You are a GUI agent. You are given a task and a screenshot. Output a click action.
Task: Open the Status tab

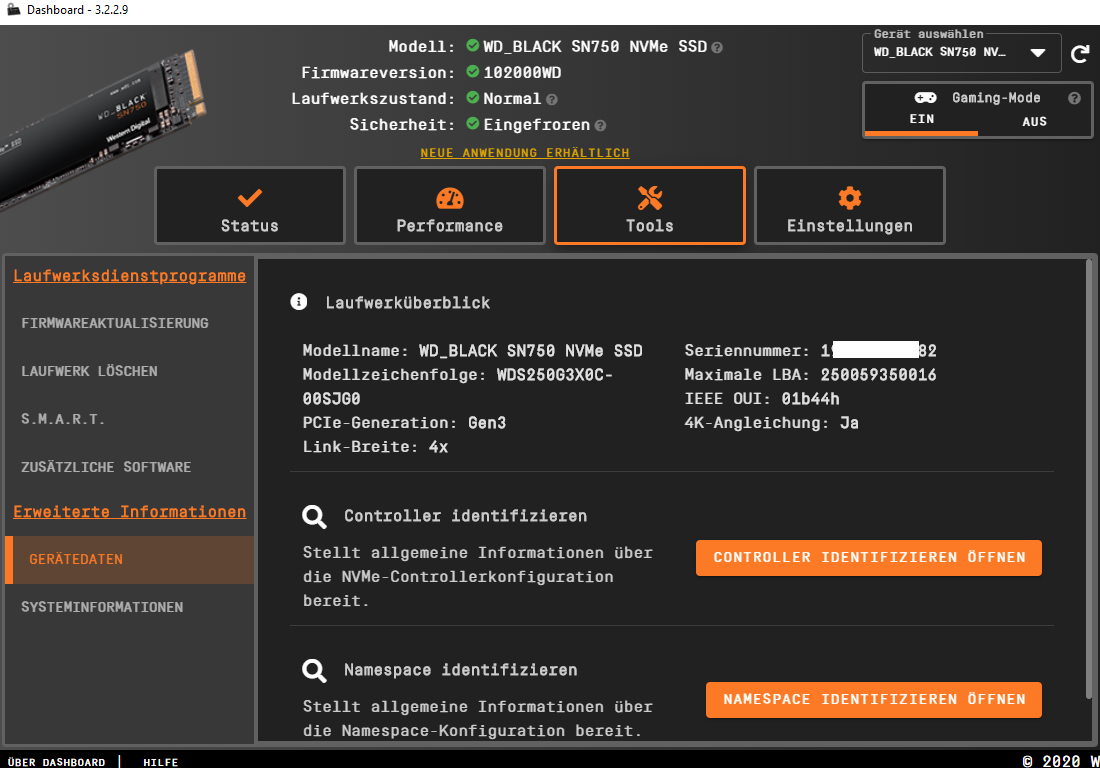point(250,206)
